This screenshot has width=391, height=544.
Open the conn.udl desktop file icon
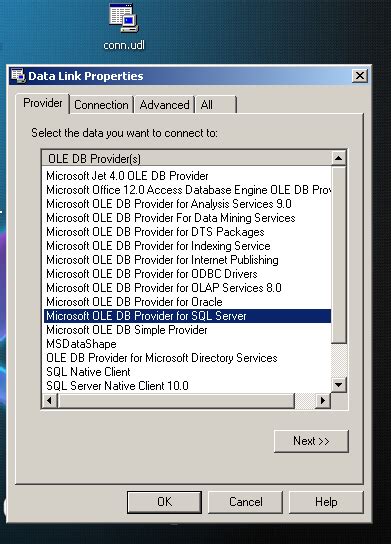point(124,26)
